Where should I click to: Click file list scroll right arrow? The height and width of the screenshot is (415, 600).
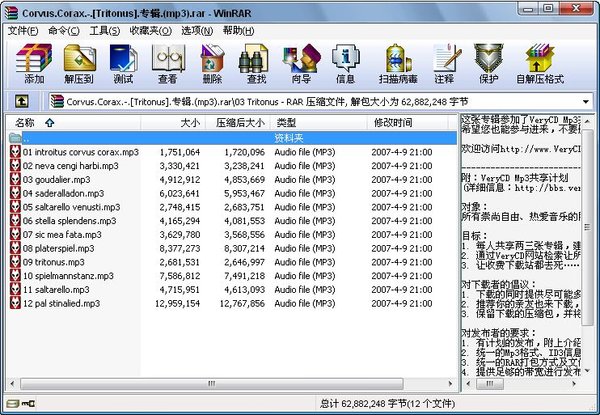[x=450, y=384]
